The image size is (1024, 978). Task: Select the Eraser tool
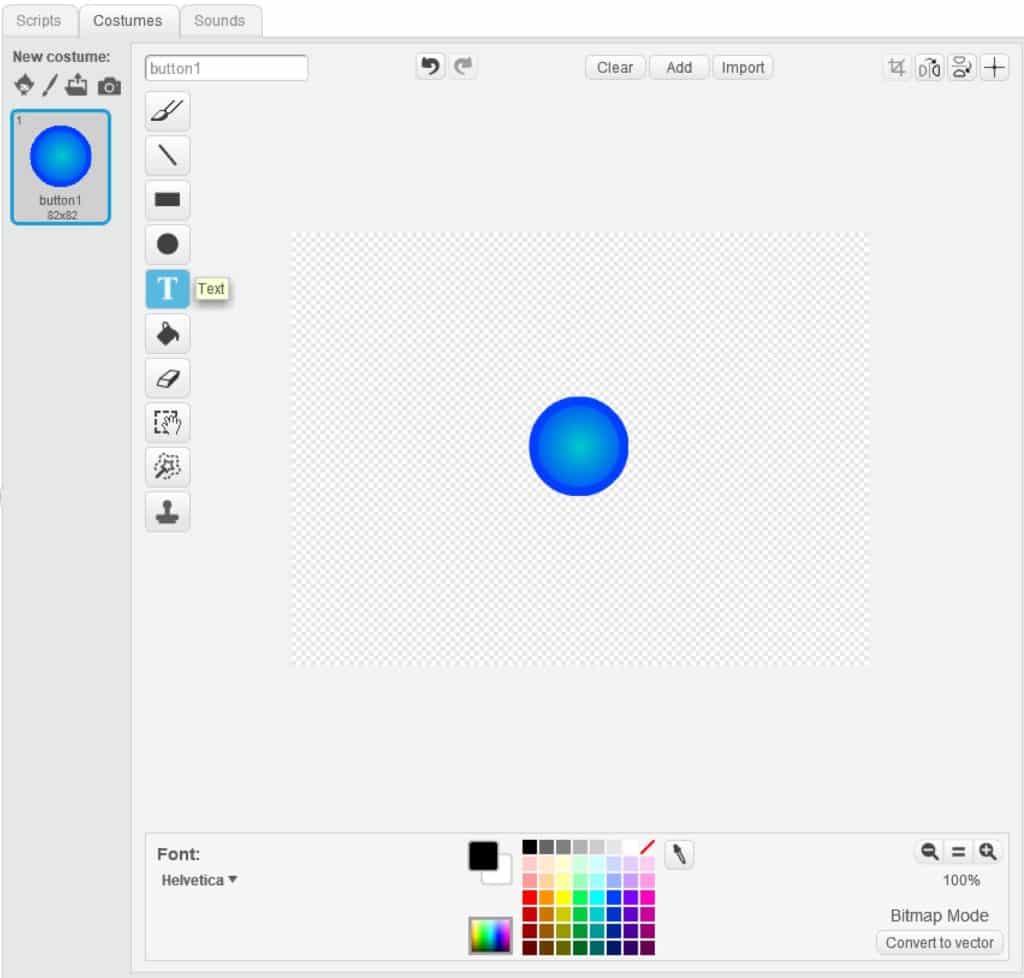tap(167, 378)
